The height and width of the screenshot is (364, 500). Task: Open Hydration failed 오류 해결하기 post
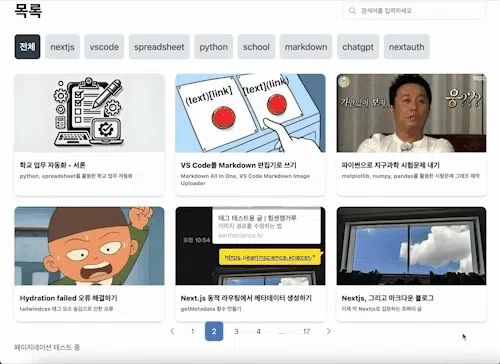click(68, 298)
